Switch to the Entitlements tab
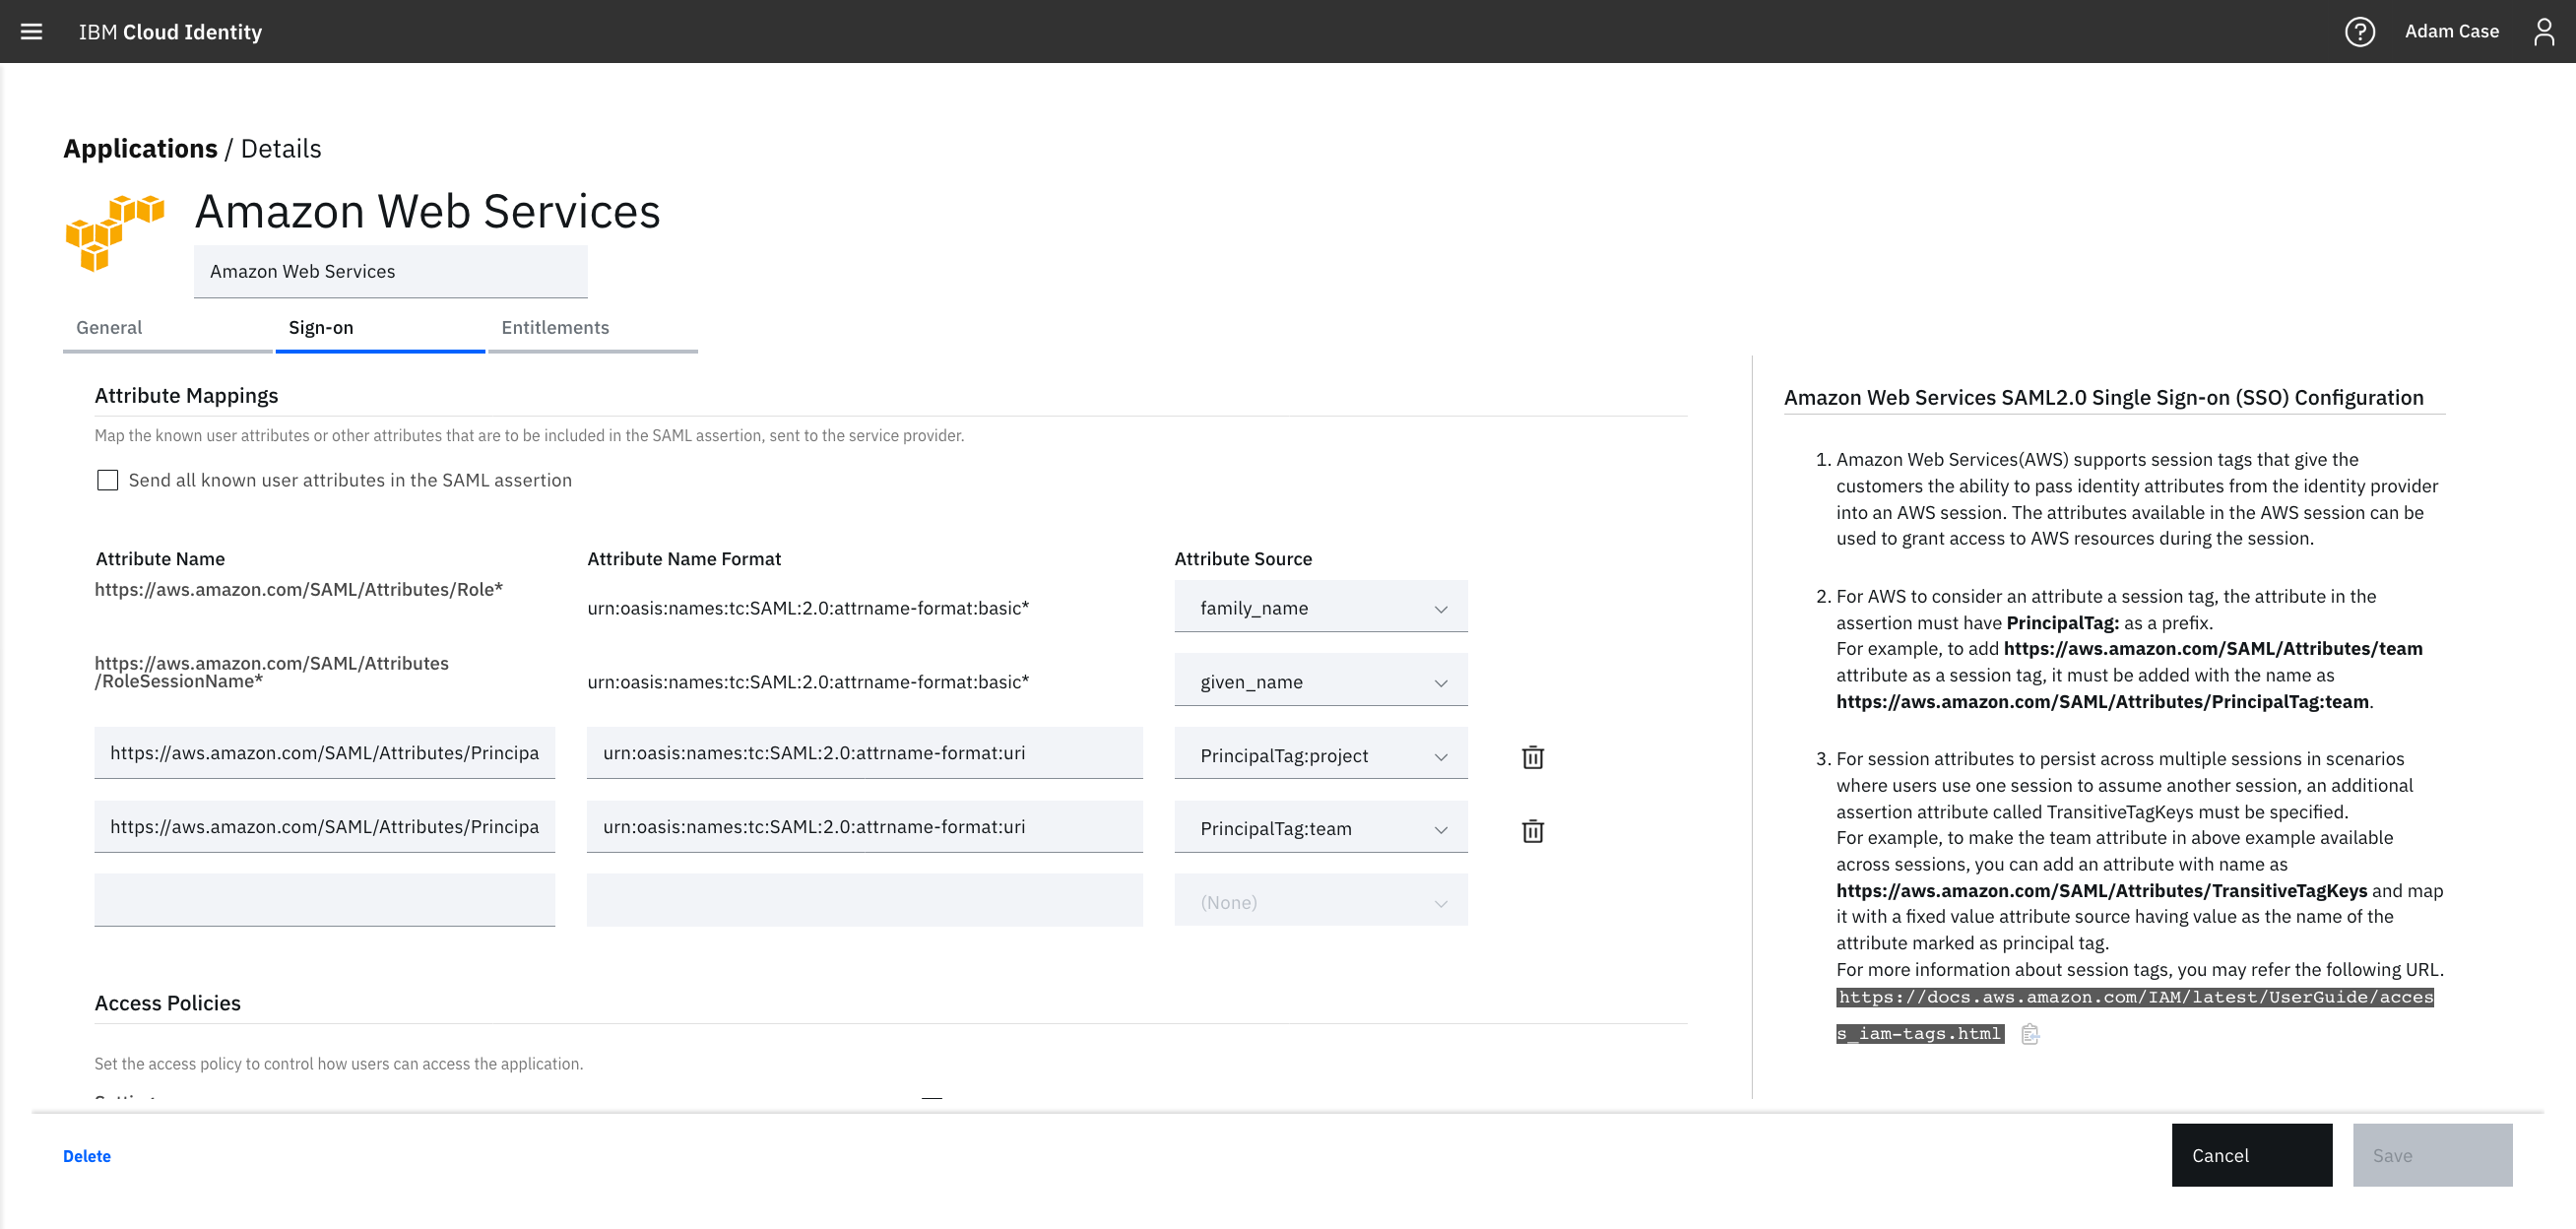 [x=555, y=327]
